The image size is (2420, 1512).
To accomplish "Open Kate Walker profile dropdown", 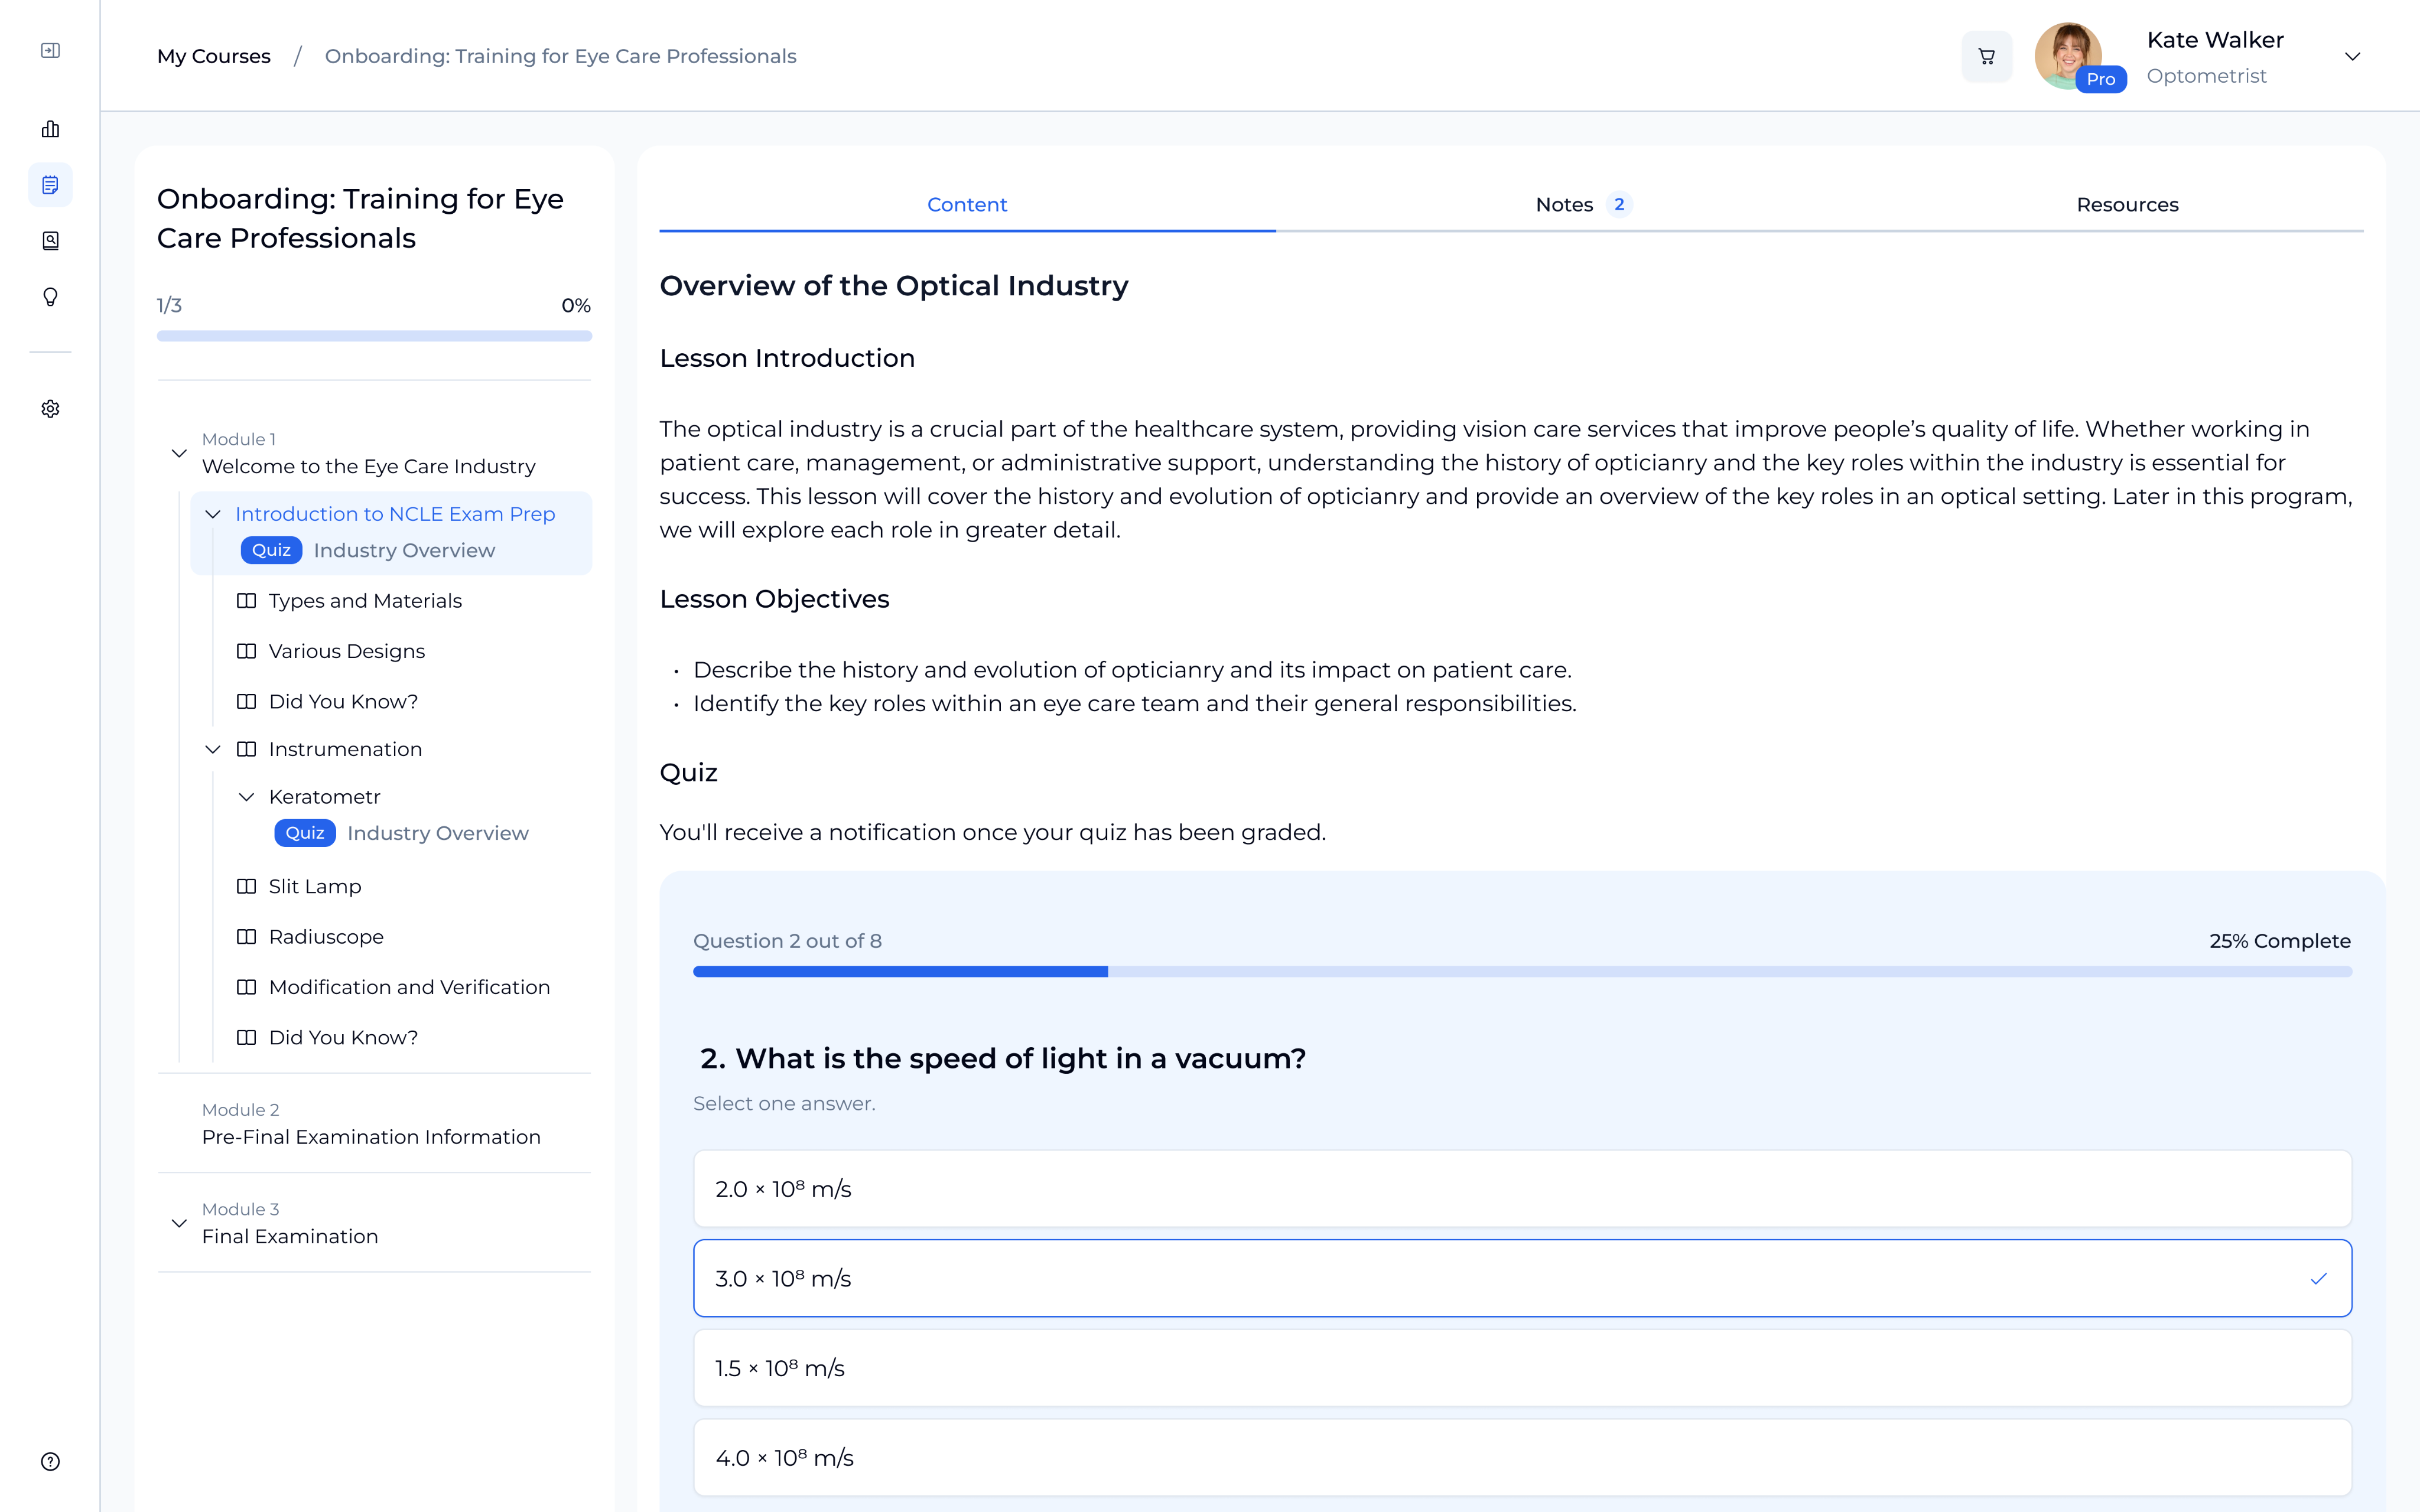I will point(2352,57).
